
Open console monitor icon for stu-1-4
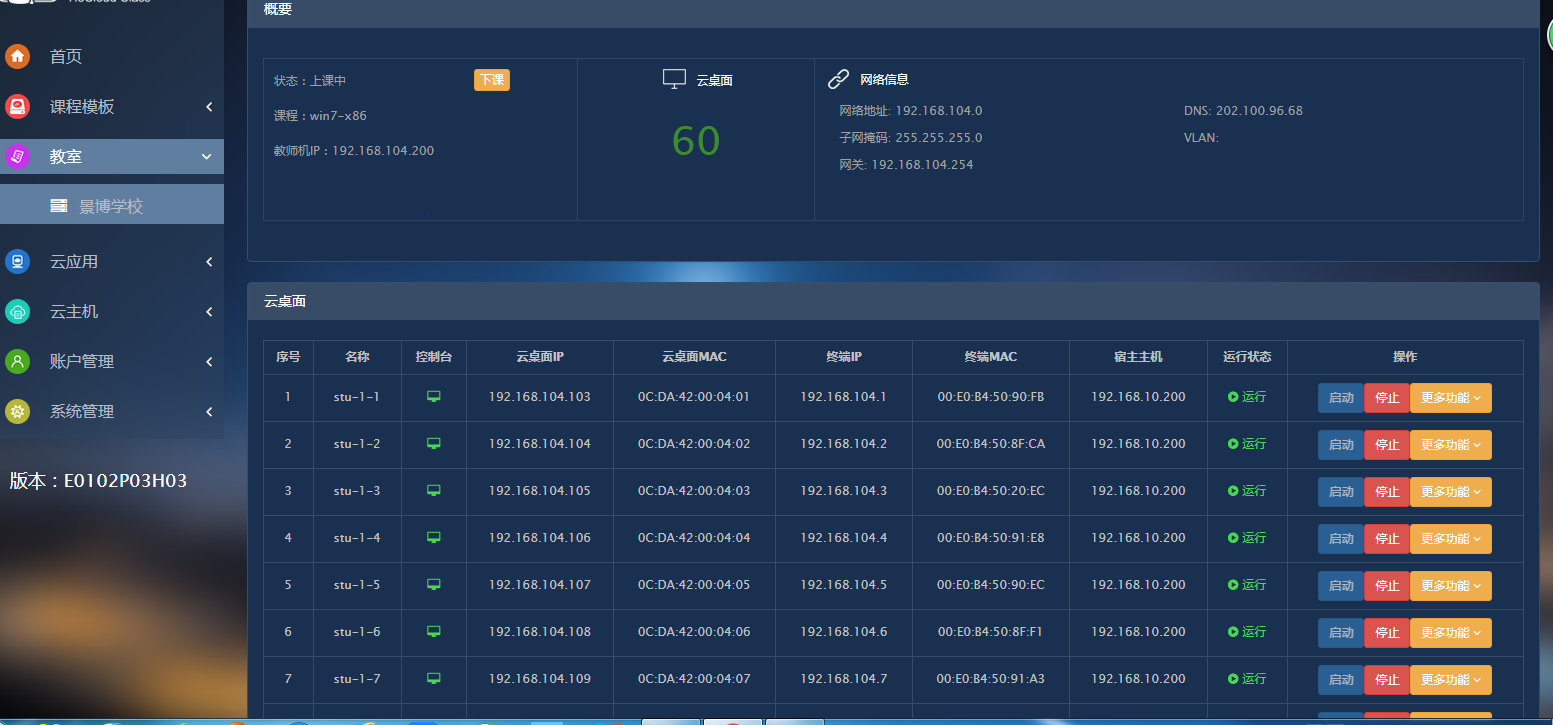[x=434, y=538]
